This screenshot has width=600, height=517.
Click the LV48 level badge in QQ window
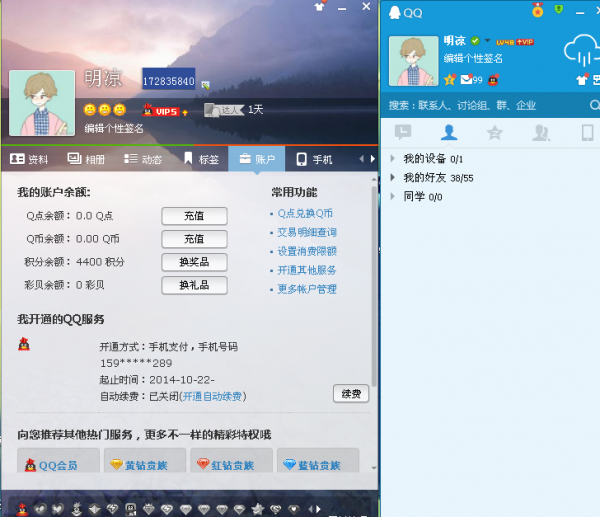(x=505, y=42)
